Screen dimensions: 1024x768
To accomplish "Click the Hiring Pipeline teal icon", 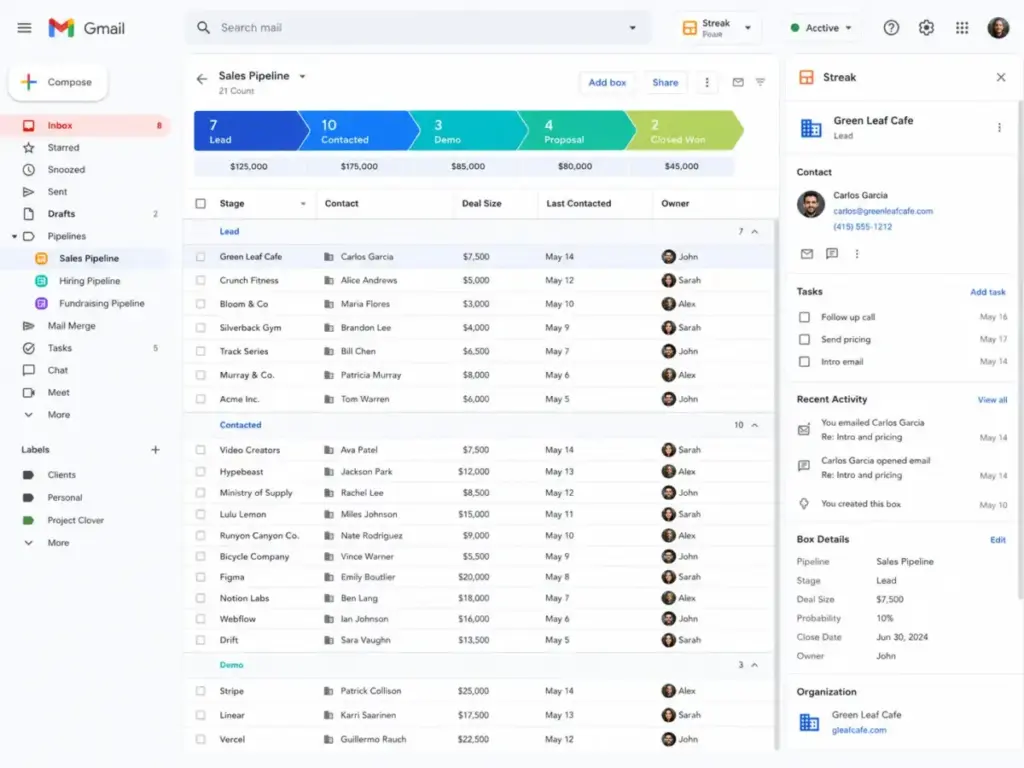I will [41, 281].
